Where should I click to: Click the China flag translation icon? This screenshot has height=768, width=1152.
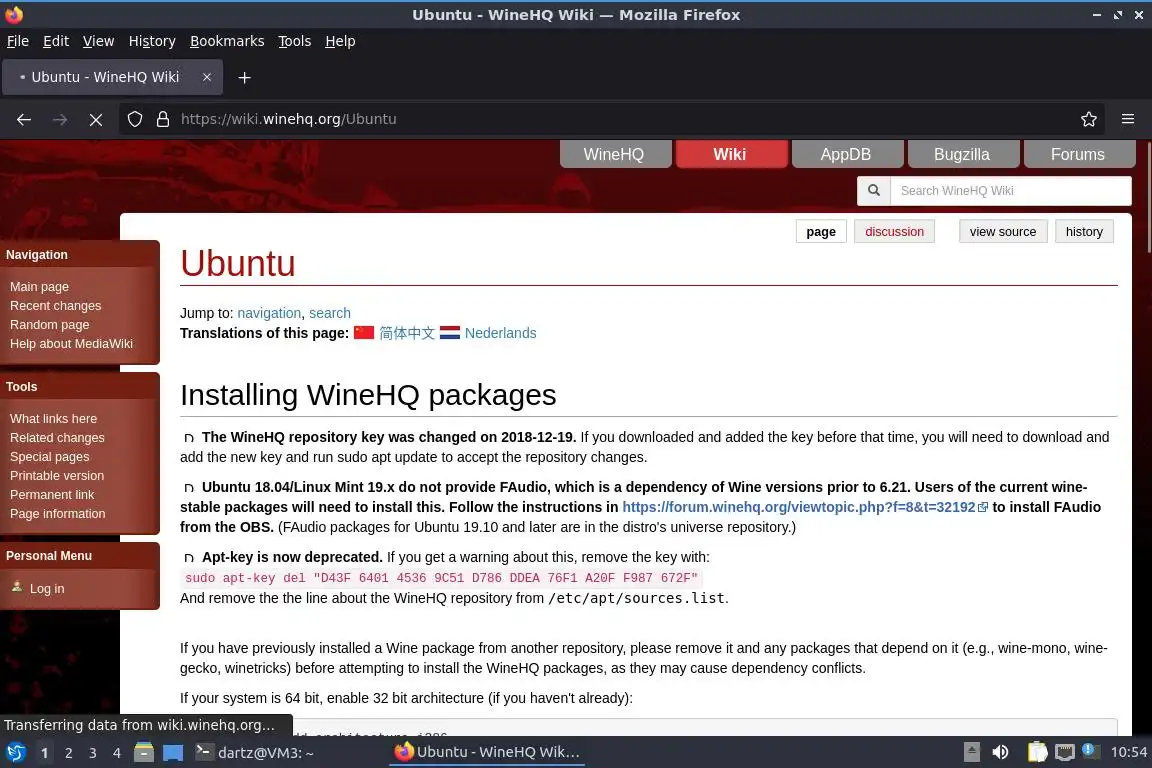(x=364, y=333)
